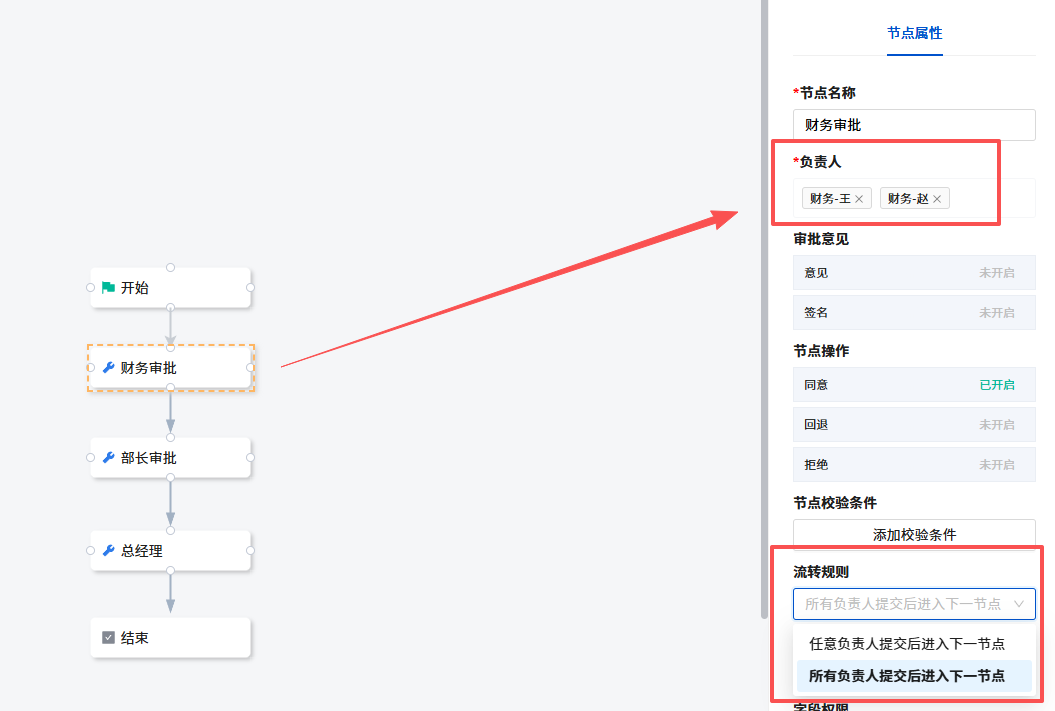Enable the 拒绝 node operation
The width and height of the screenshot is (1055, 711).
click(995, 465)
